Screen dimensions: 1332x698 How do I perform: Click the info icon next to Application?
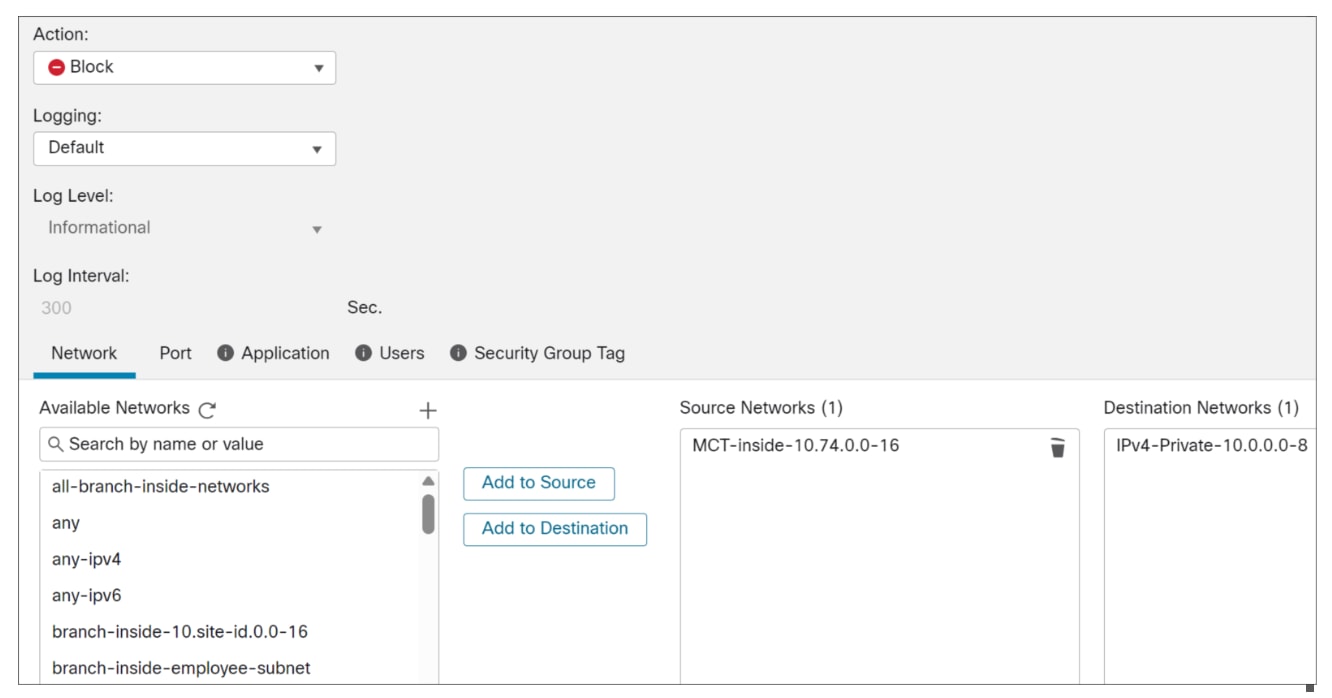pos(226,353)
